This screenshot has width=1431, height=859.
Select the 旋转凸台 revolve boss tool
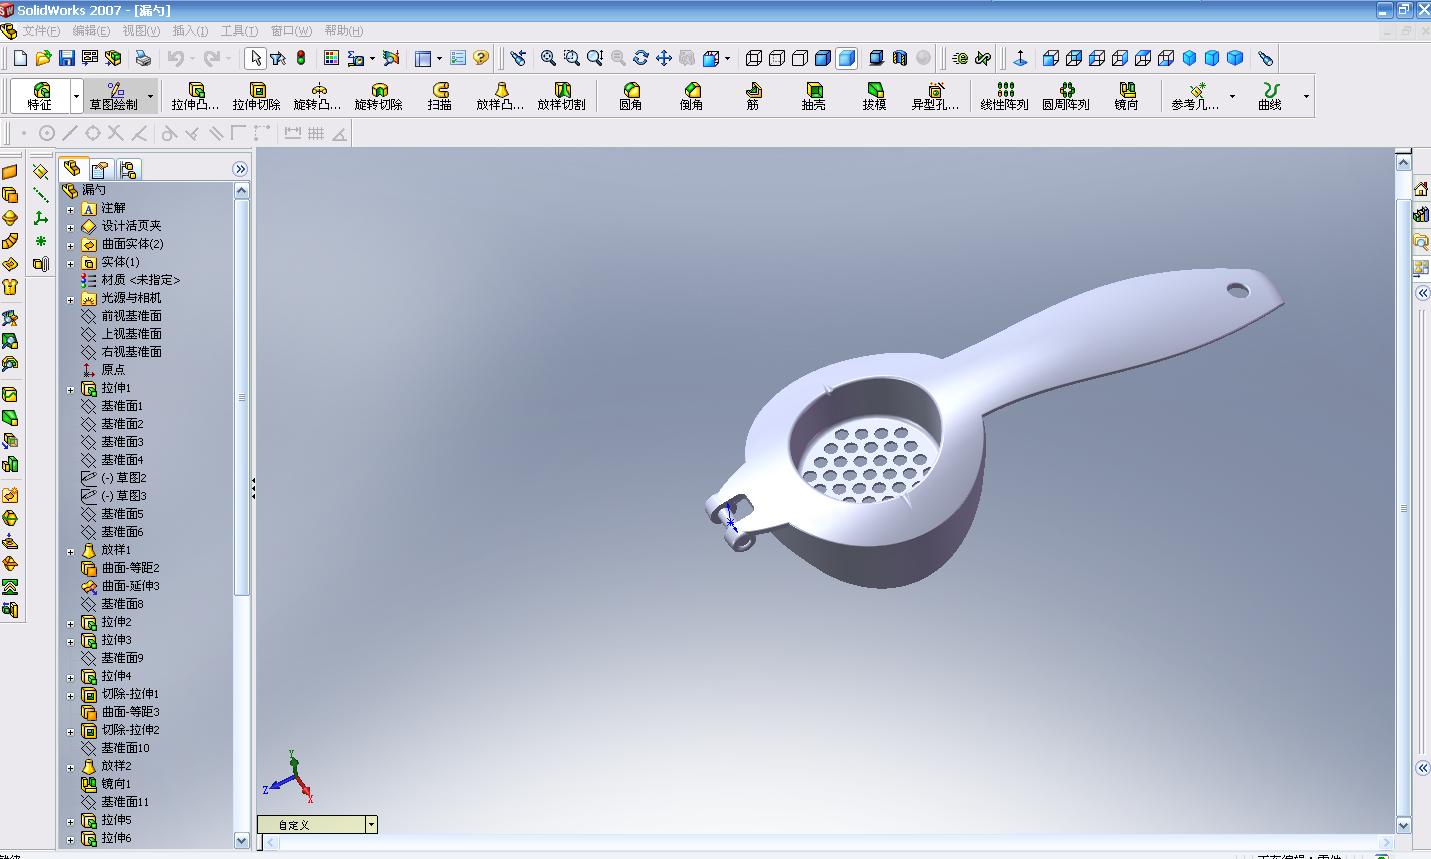click(x=318, y=96)
